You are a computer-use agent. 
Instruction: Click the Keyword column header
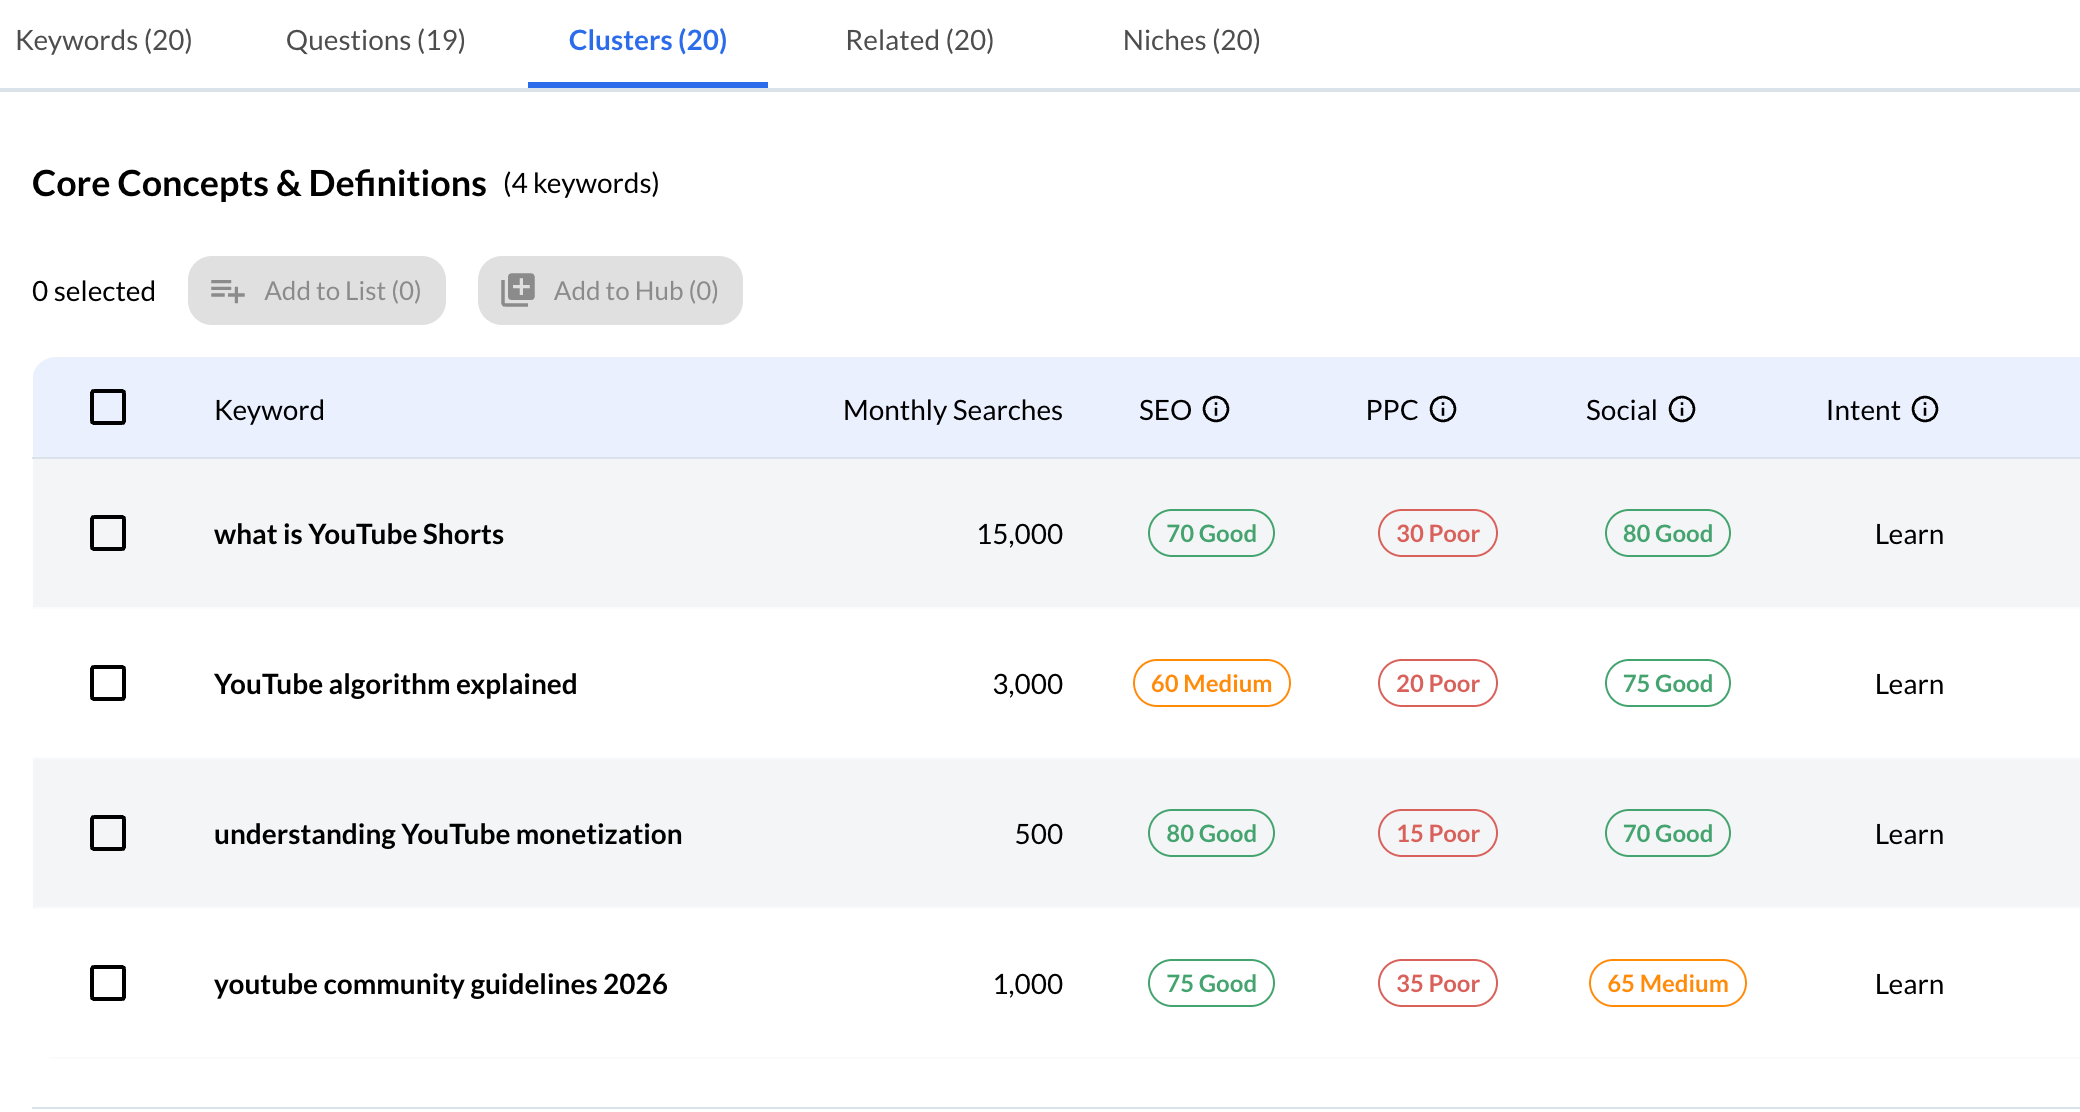coord(269,410)
